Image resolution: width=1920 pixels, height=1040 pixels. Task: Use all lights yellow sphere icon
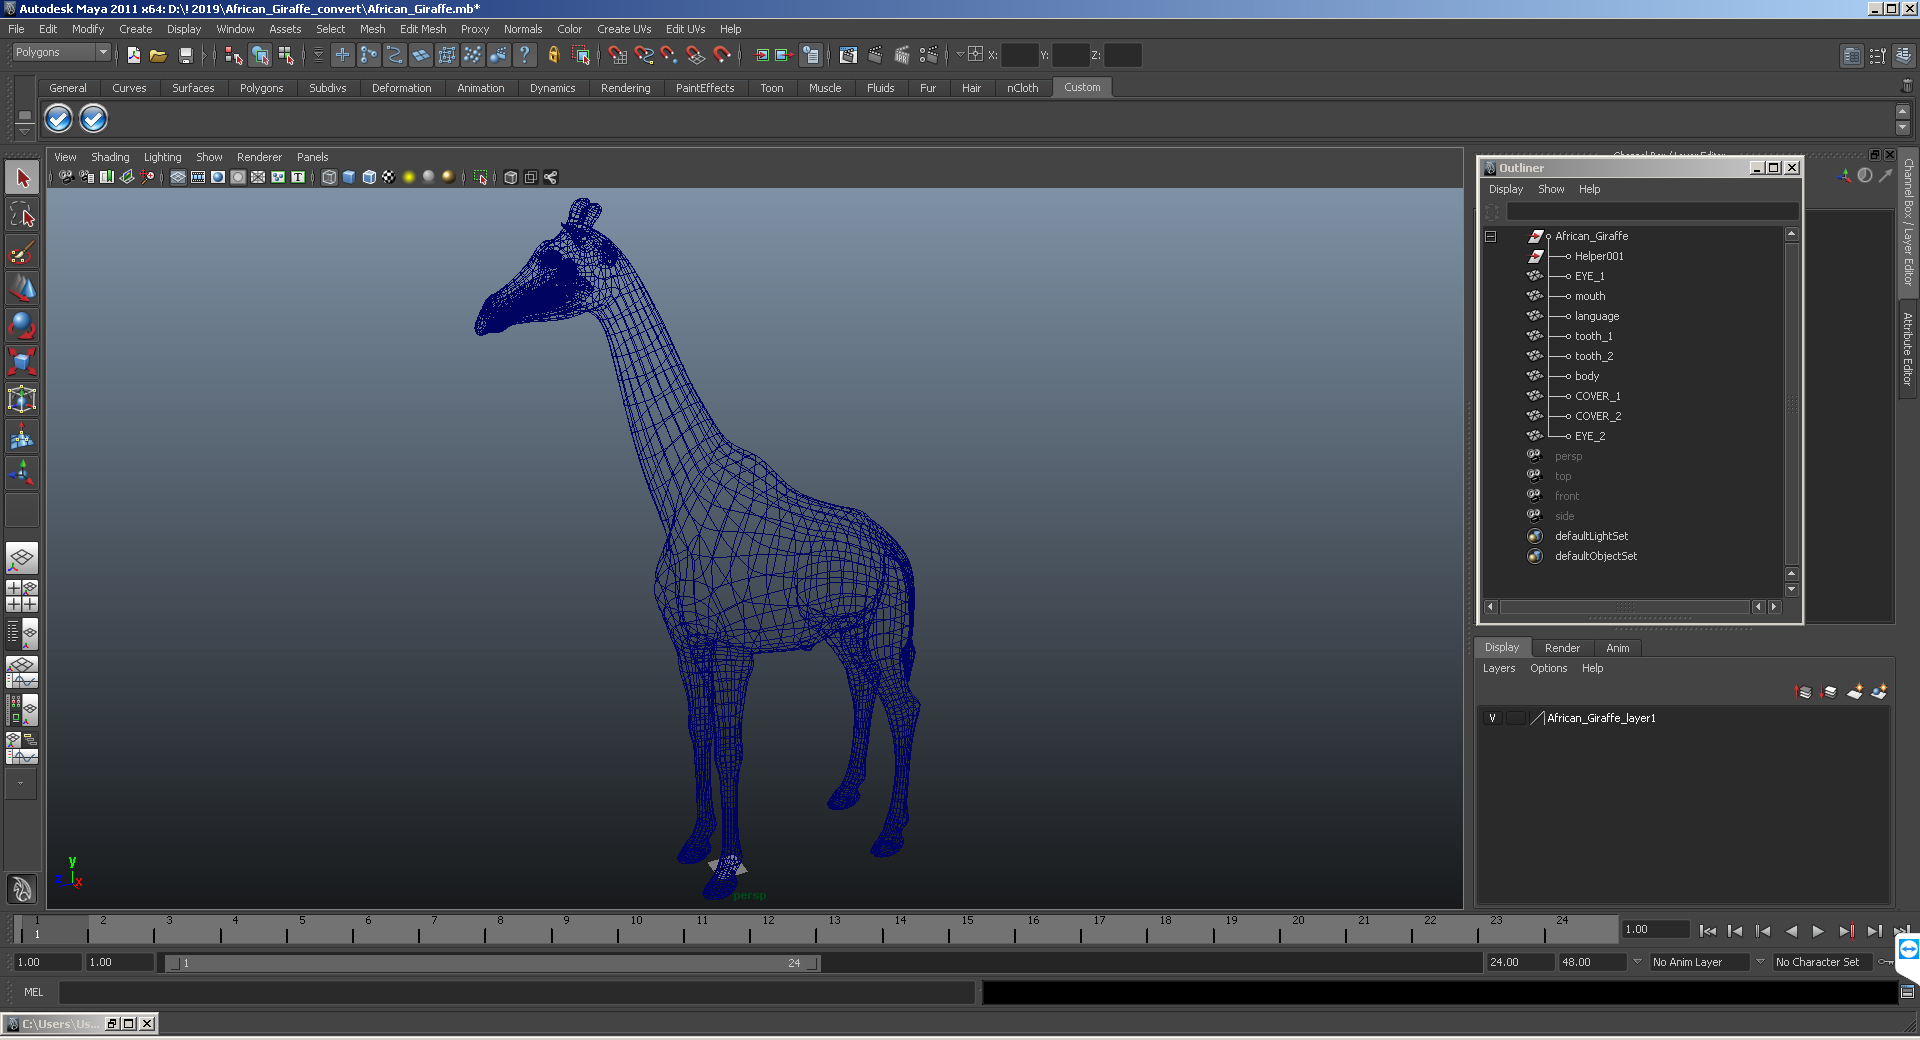pyautogui.click(x=409, y=177)
